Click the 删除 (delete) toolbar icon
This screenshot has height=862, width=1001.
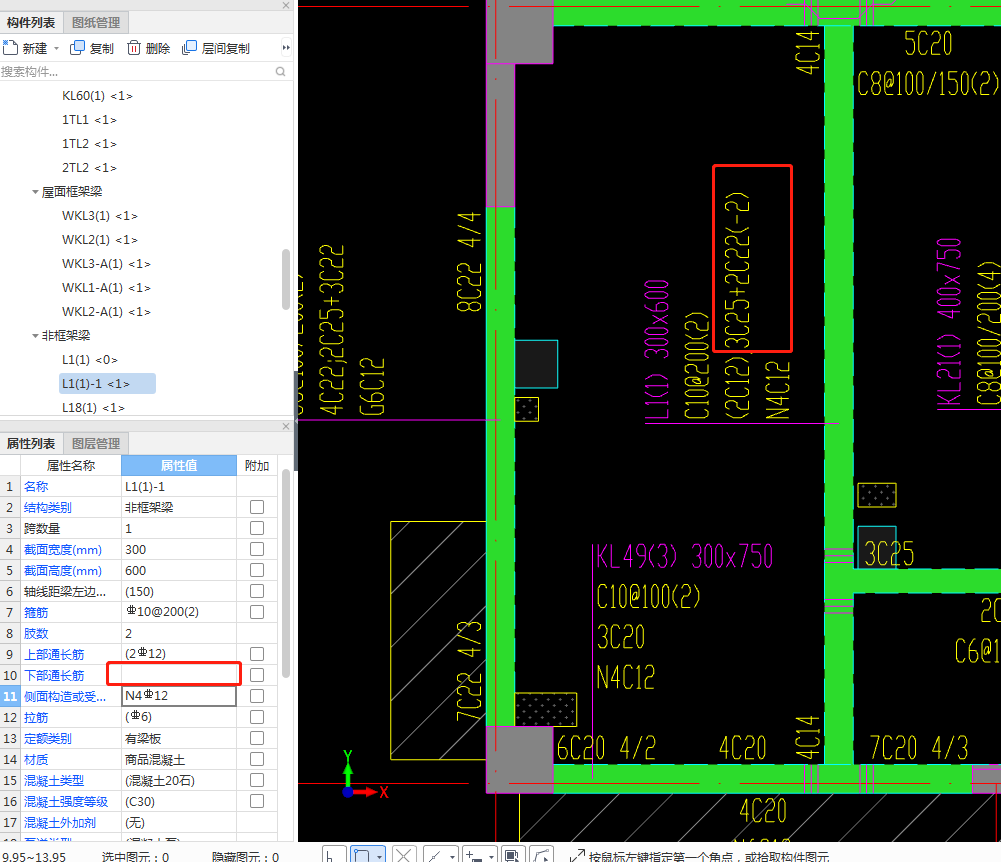[133, 48]
